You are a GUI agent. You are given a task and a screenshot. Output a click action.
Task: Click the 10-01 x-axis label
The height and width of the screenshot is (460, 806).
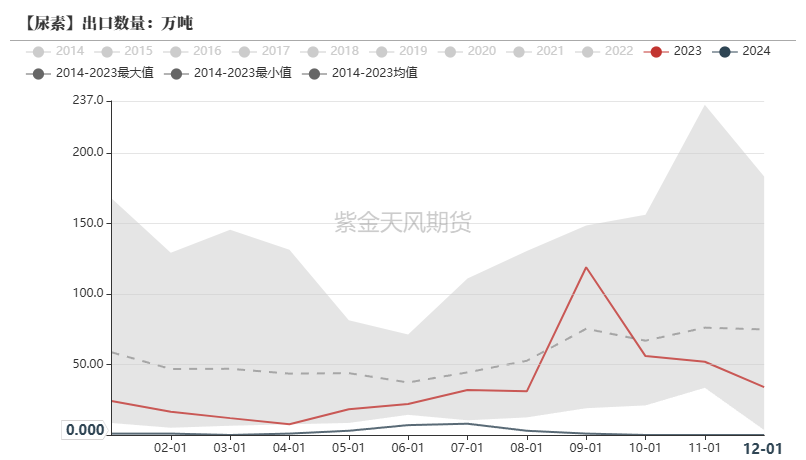click(x=645, y=448)
